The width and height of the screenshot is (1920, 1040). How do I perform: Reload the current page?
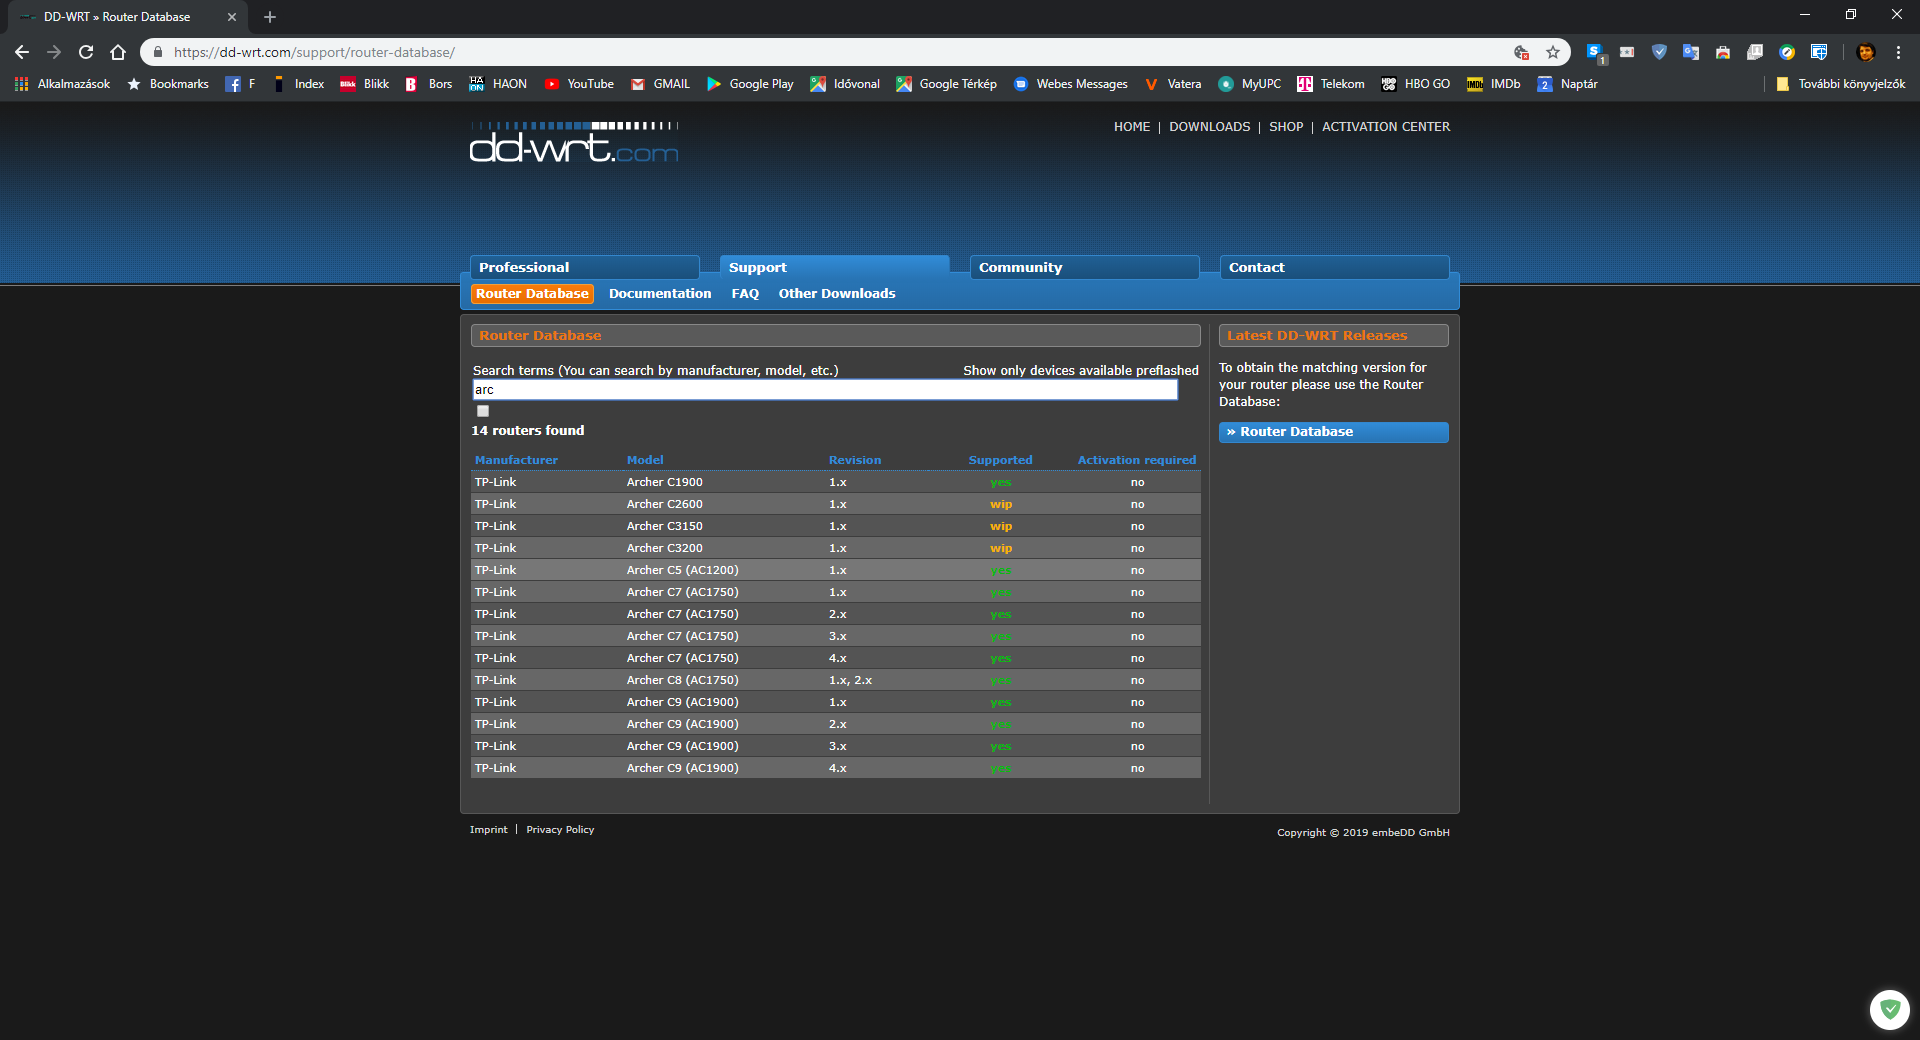86,52
